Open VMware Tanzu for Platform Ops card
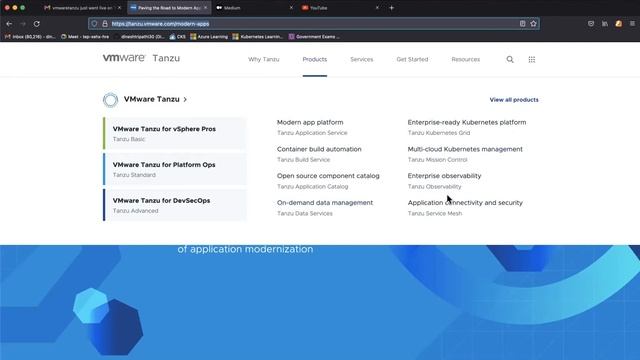The image size is (640, 360). pyautogui.click(x=175, y=169)
